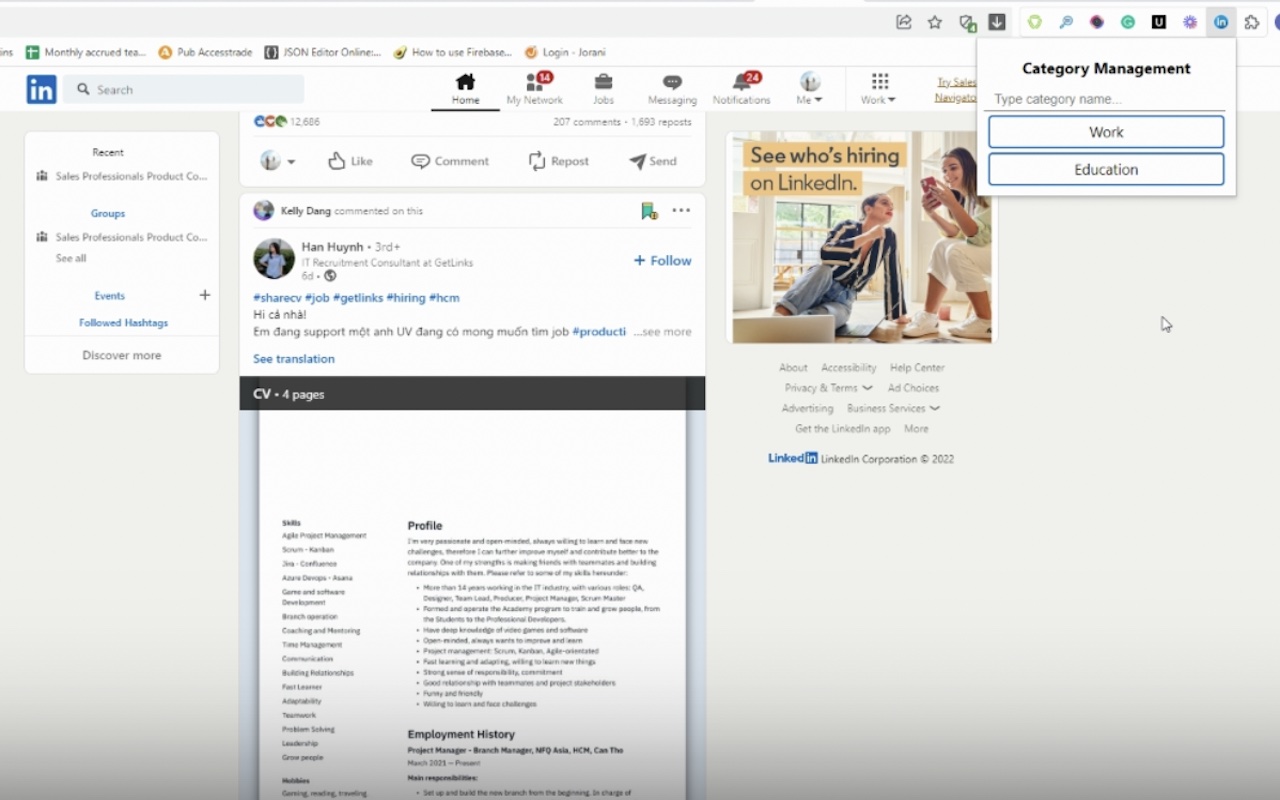Open the 1,693 reposts link
This screenshot has width=1280, height=800.
tap(661, 122)
